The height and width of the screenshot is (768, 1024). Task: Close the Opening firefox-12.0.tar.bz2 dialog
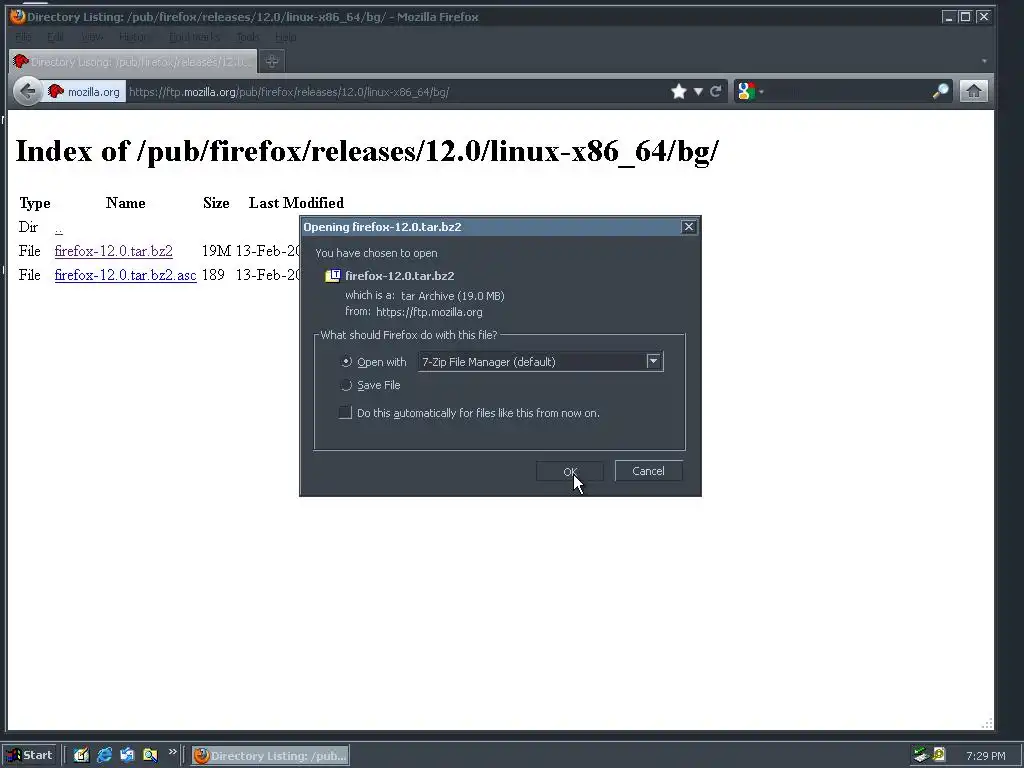(688, 227)
